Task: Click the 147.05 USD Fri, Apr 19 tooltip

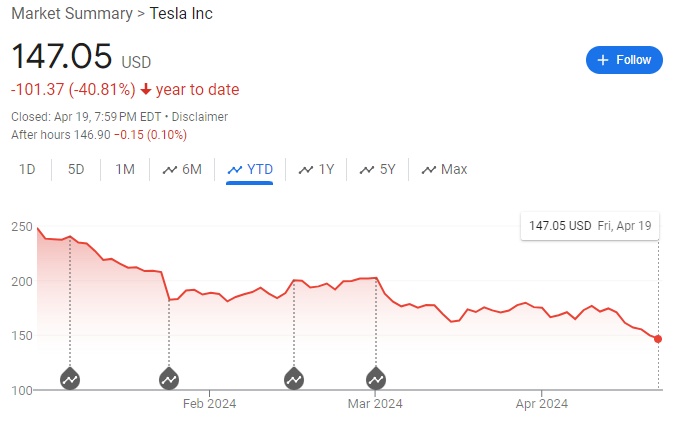Action: [x=588, y=226]
